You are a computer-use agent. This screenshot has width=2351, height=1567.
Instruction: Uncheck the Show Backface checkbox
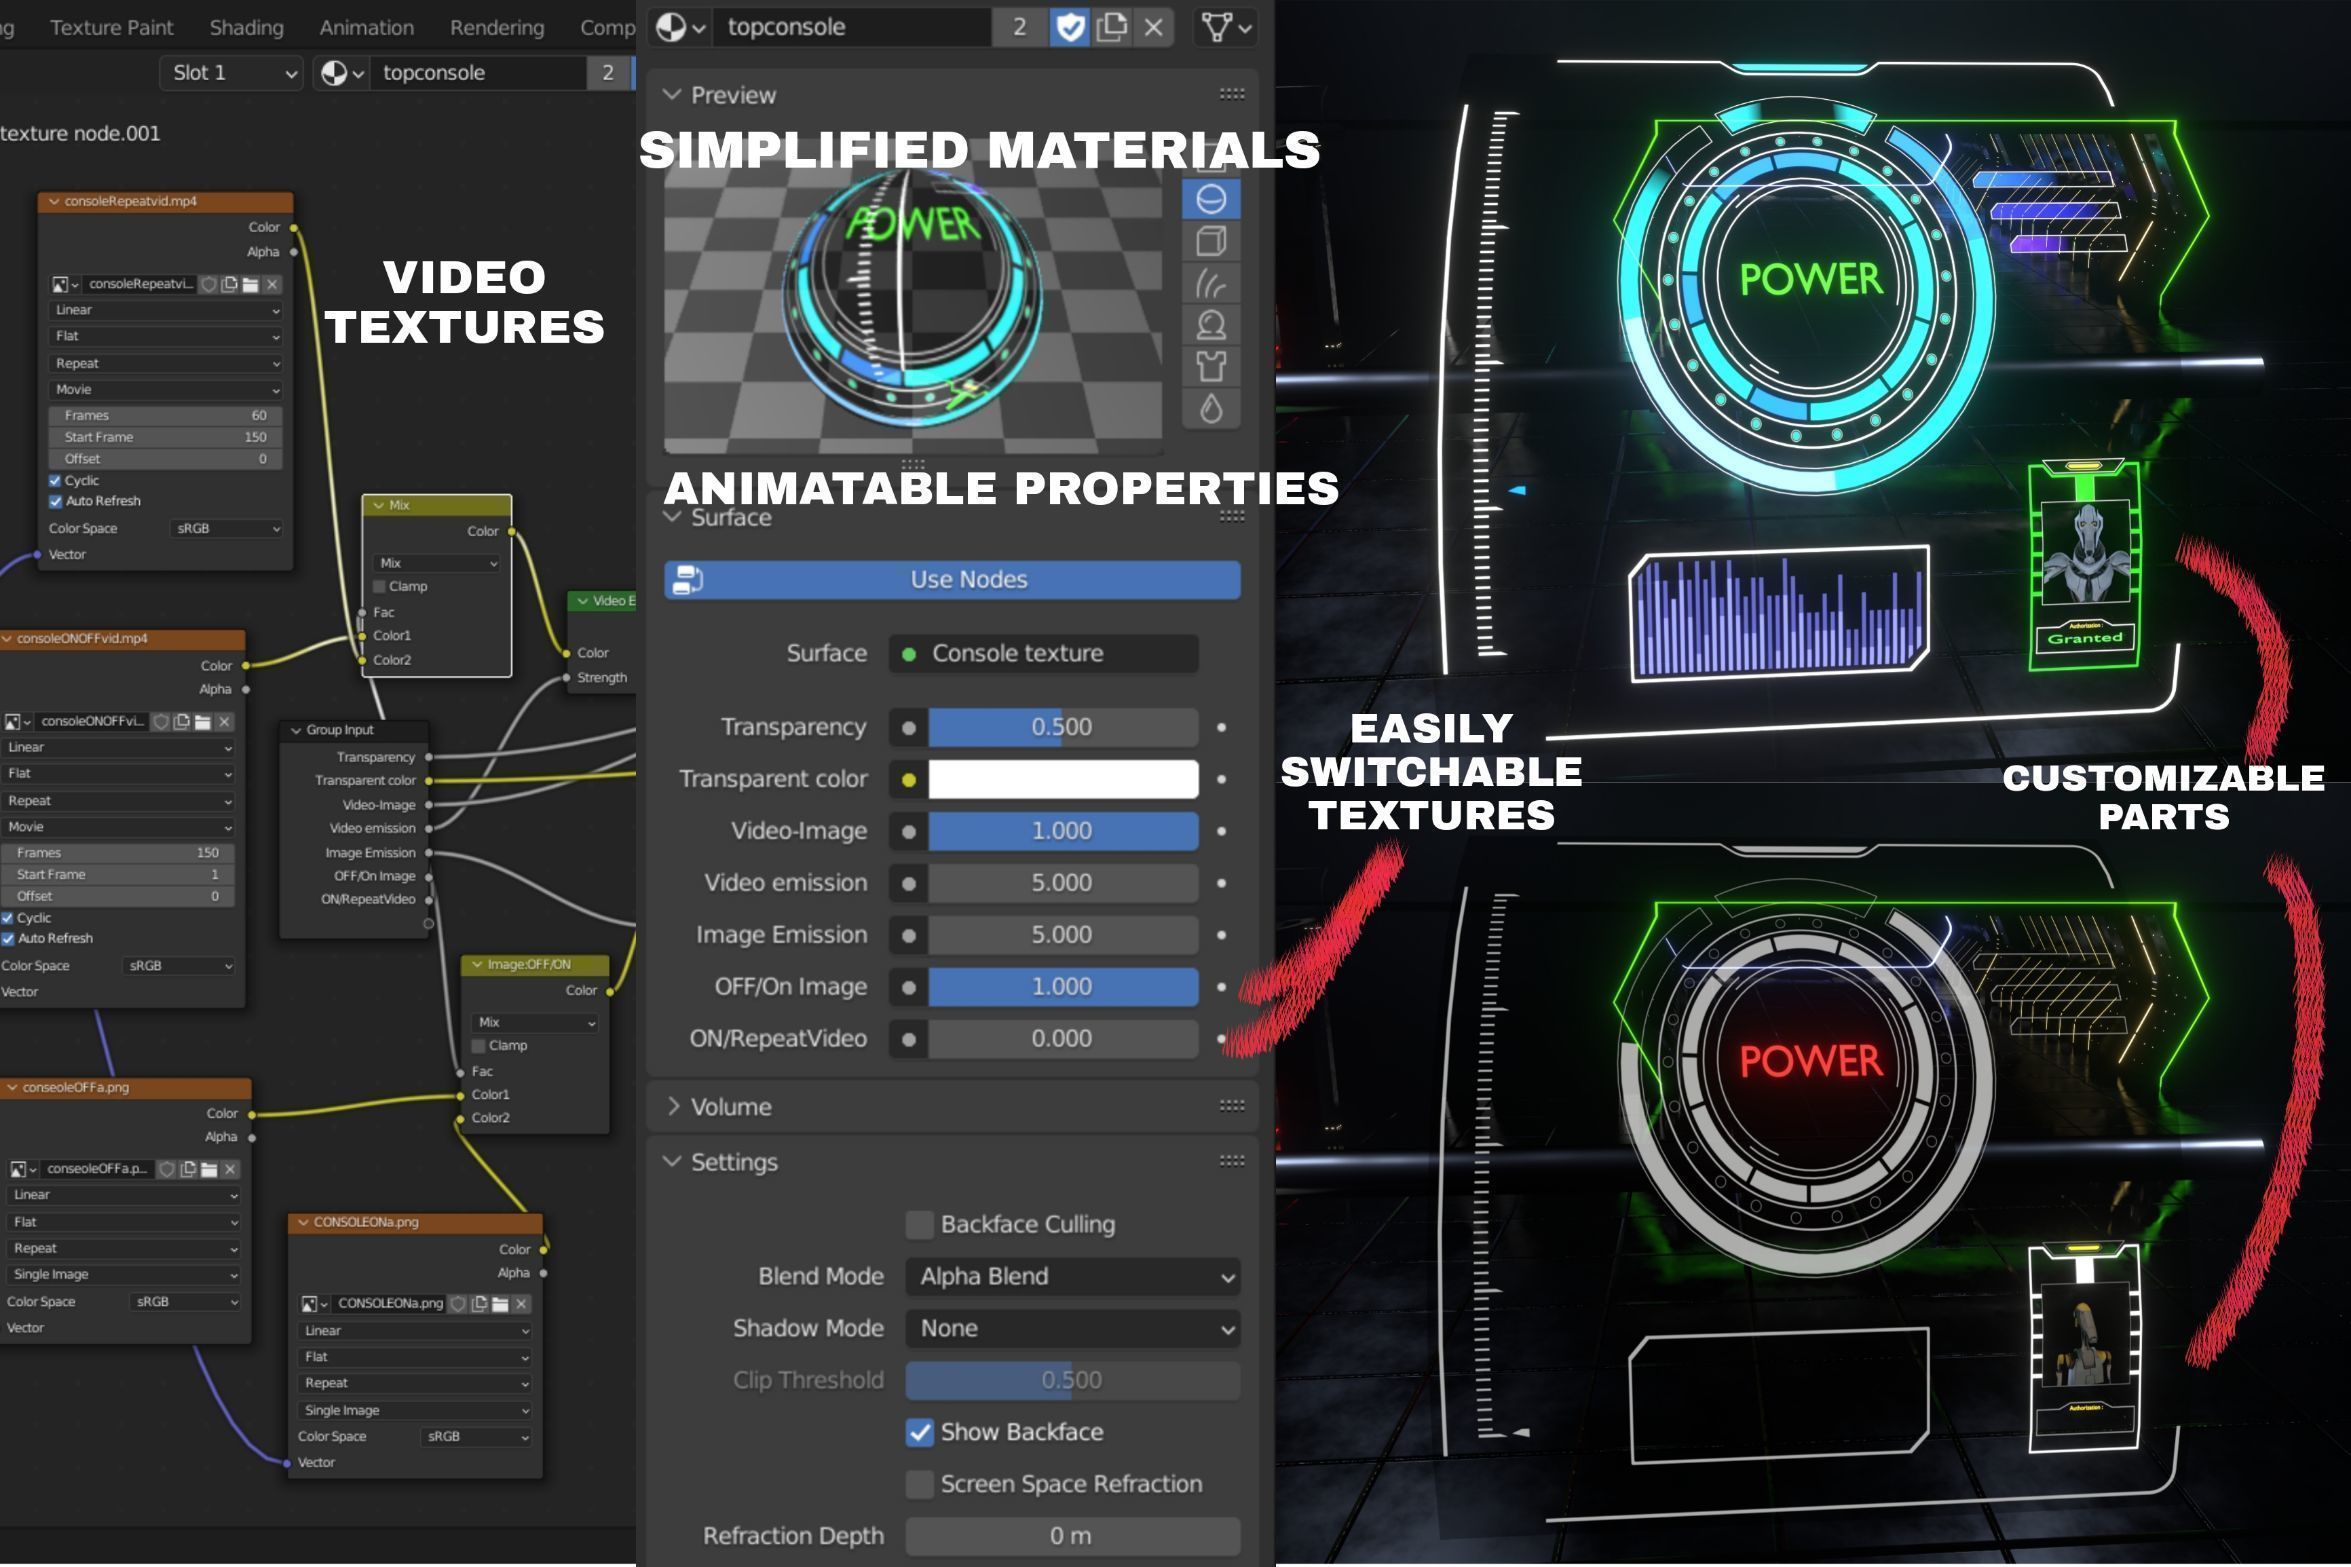point(919,1432)
